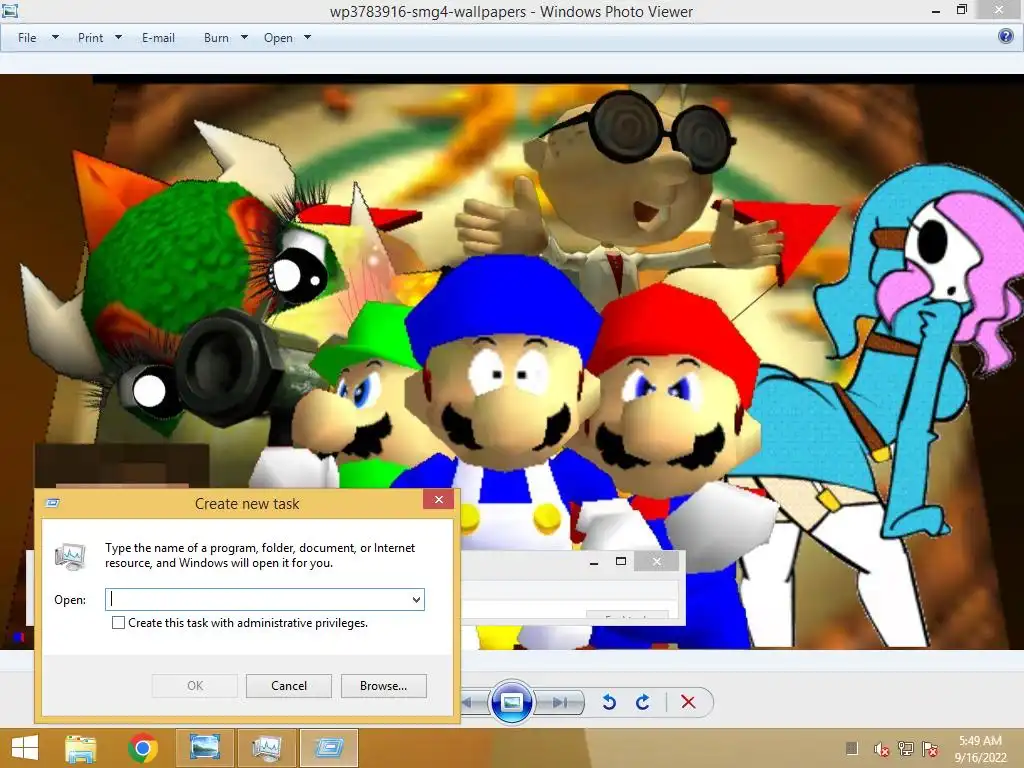The image size is (1024, 768).
Task: Click OK in Create new task
Action: point(195,686)
